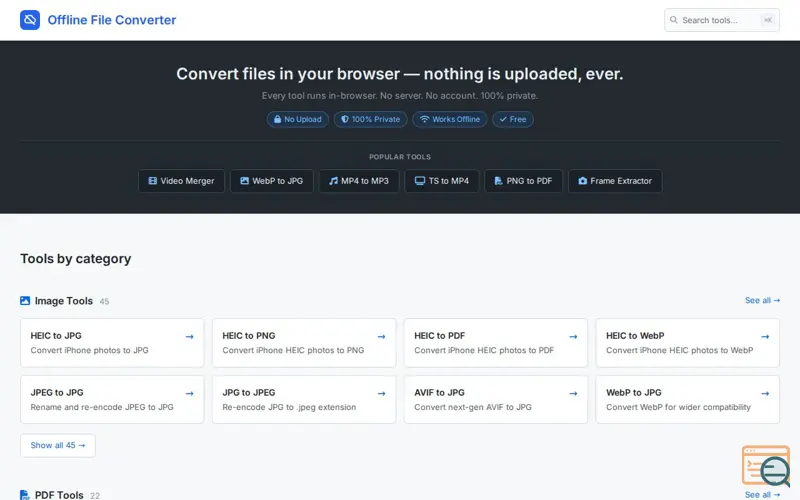This screenshot has height=500, width=800.
Task: Open the PNG to PDF popular tool
Action: (x=523, y=181)
